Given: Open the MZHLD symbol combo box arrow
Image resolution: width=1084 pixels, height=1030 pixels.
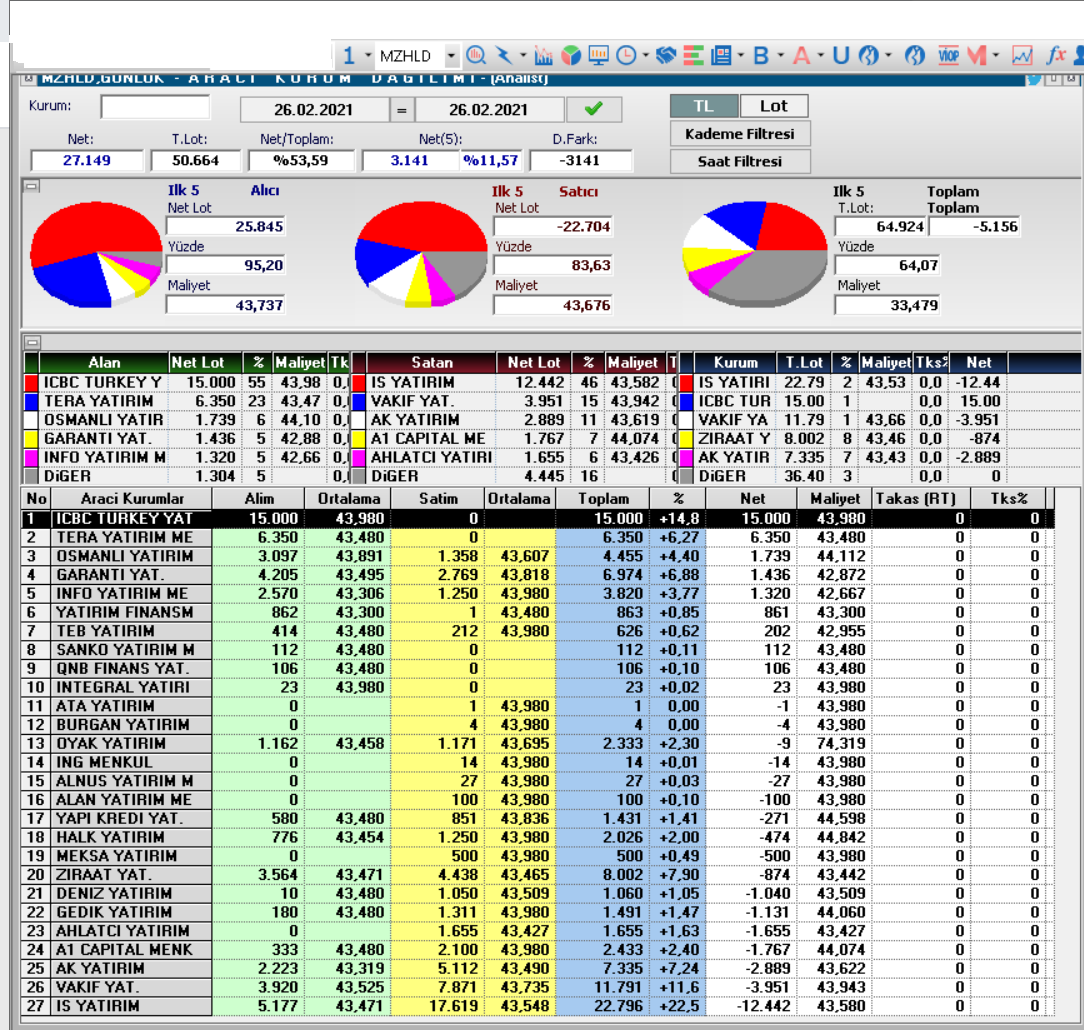Looking at the screenshot, I should point(451,55).
